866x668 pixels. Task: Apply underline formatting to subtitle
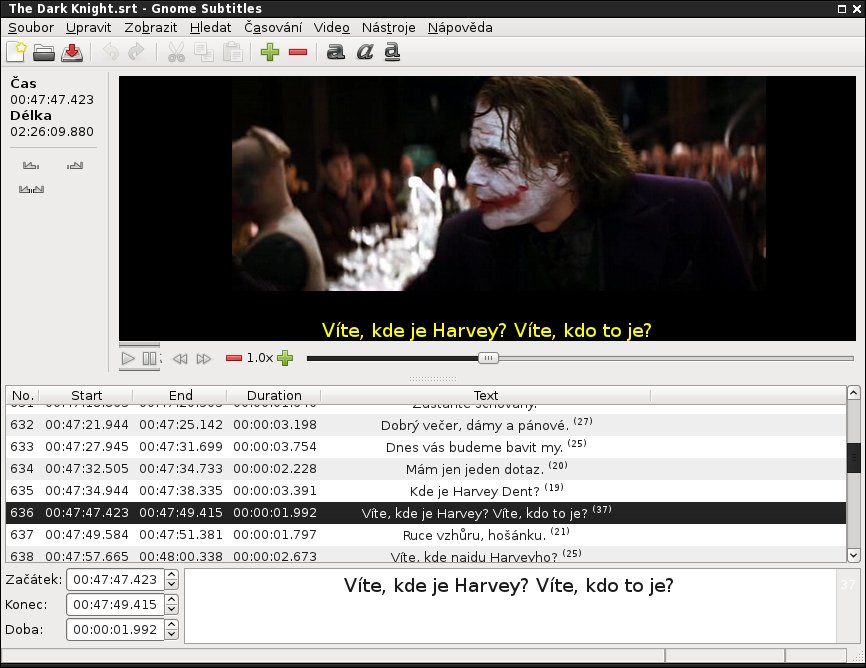click(x=392, y=52)
